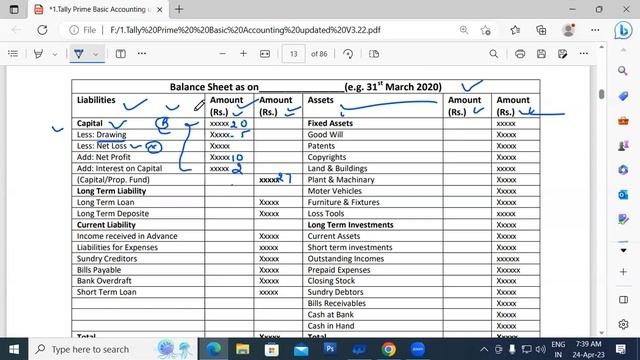Click the Type here to search box
Screen dimensions: 640x360
[113, 349]
